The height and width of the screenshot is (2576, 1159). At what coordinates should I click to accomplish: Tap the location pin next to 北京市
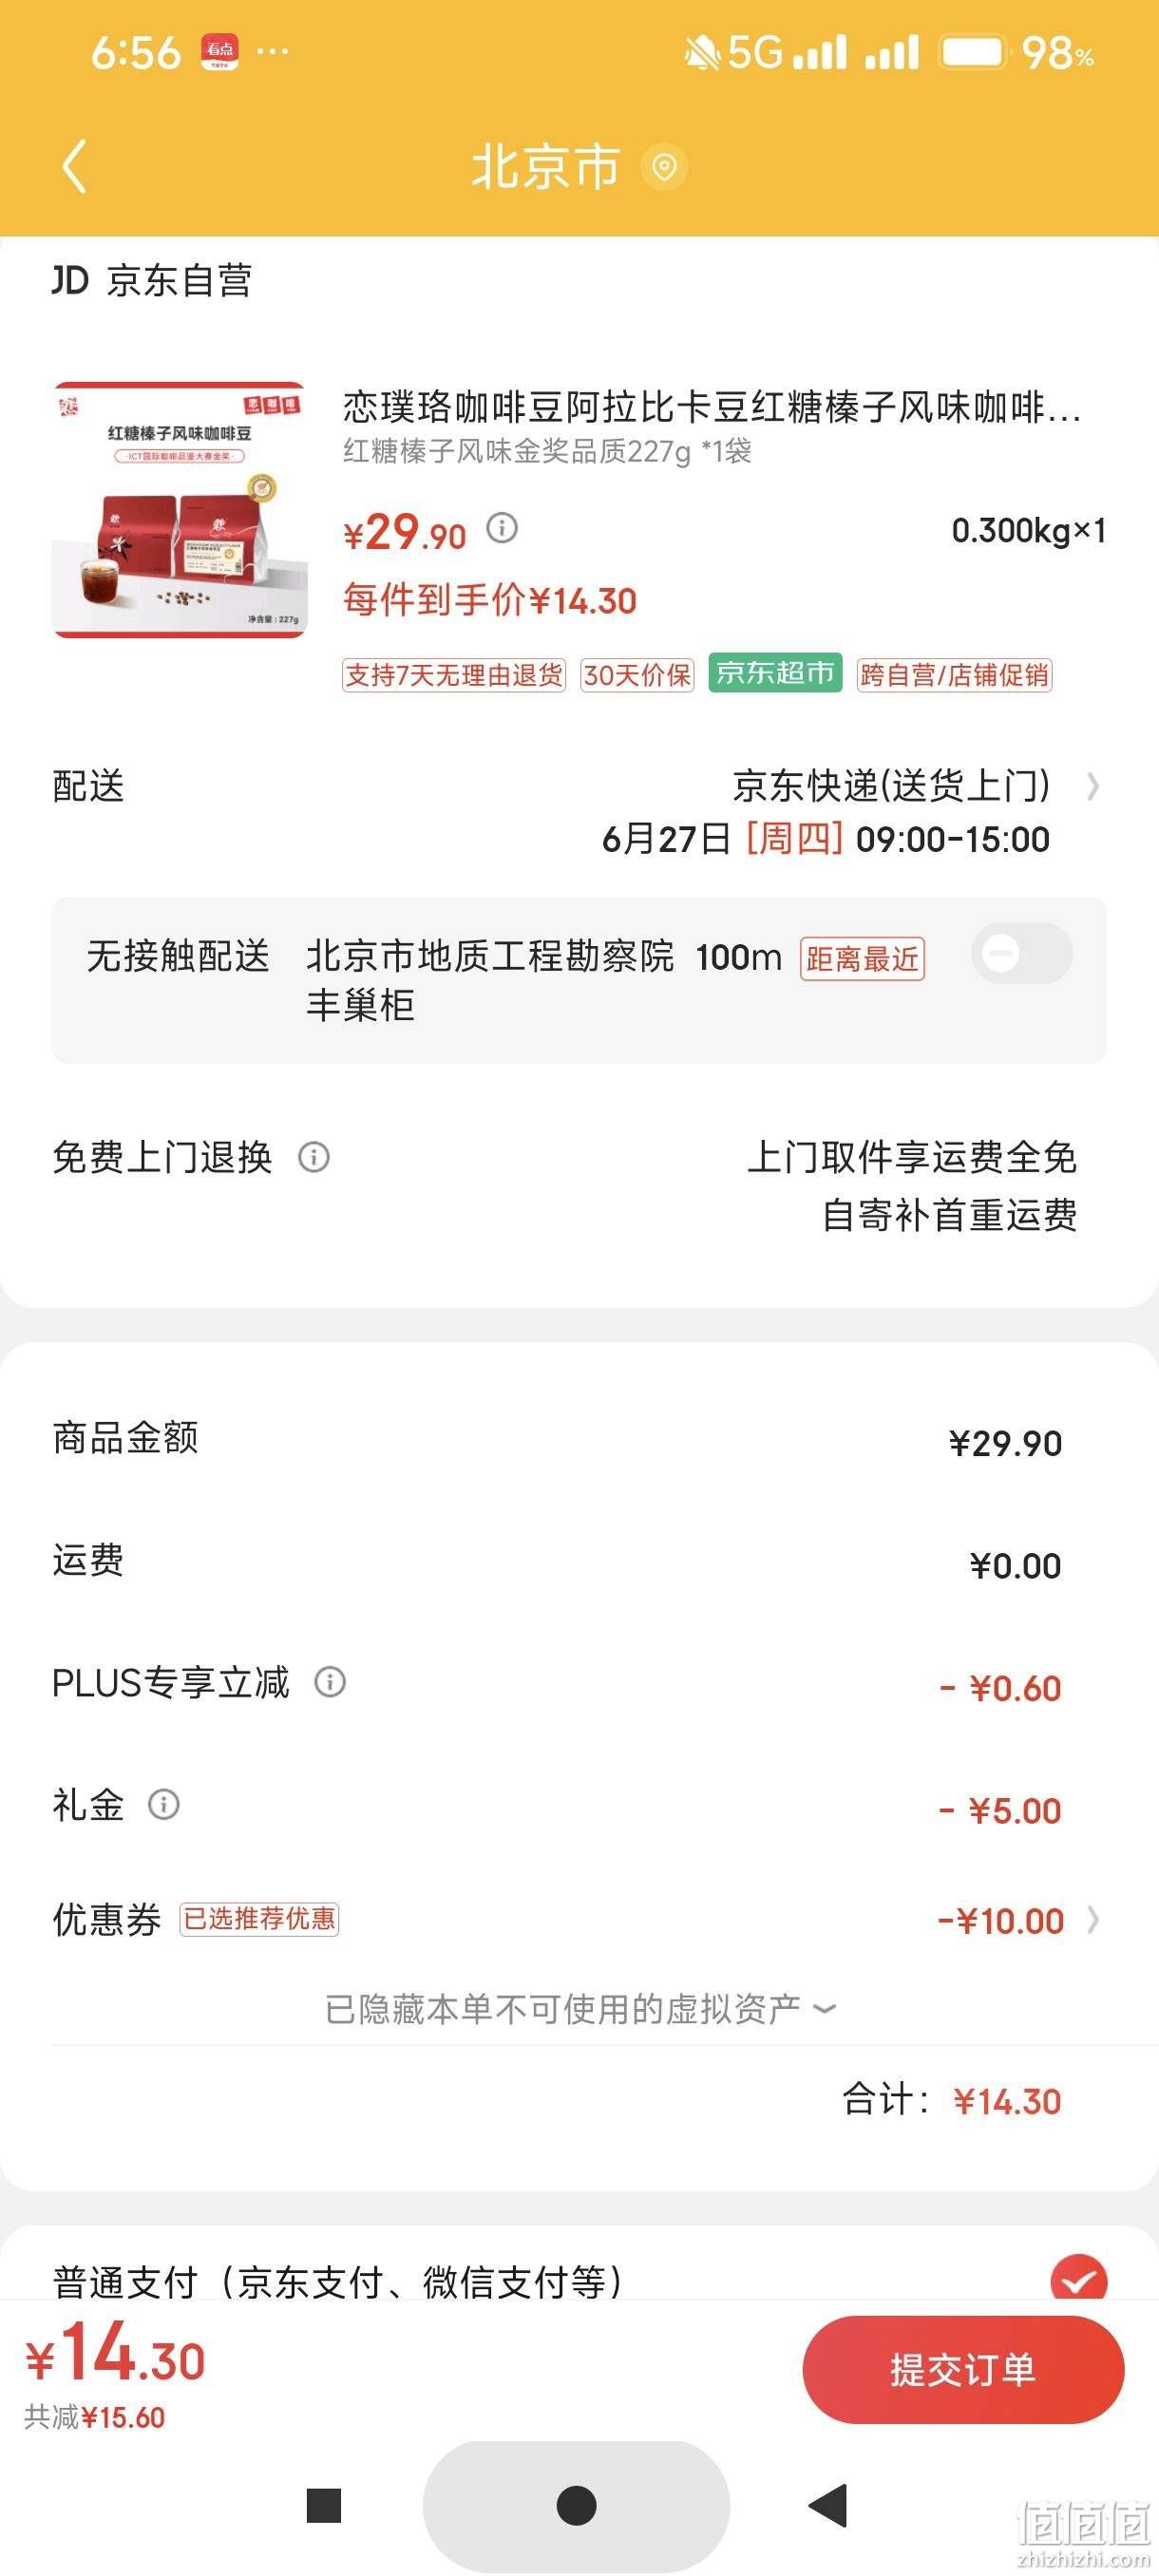point(663,166)
